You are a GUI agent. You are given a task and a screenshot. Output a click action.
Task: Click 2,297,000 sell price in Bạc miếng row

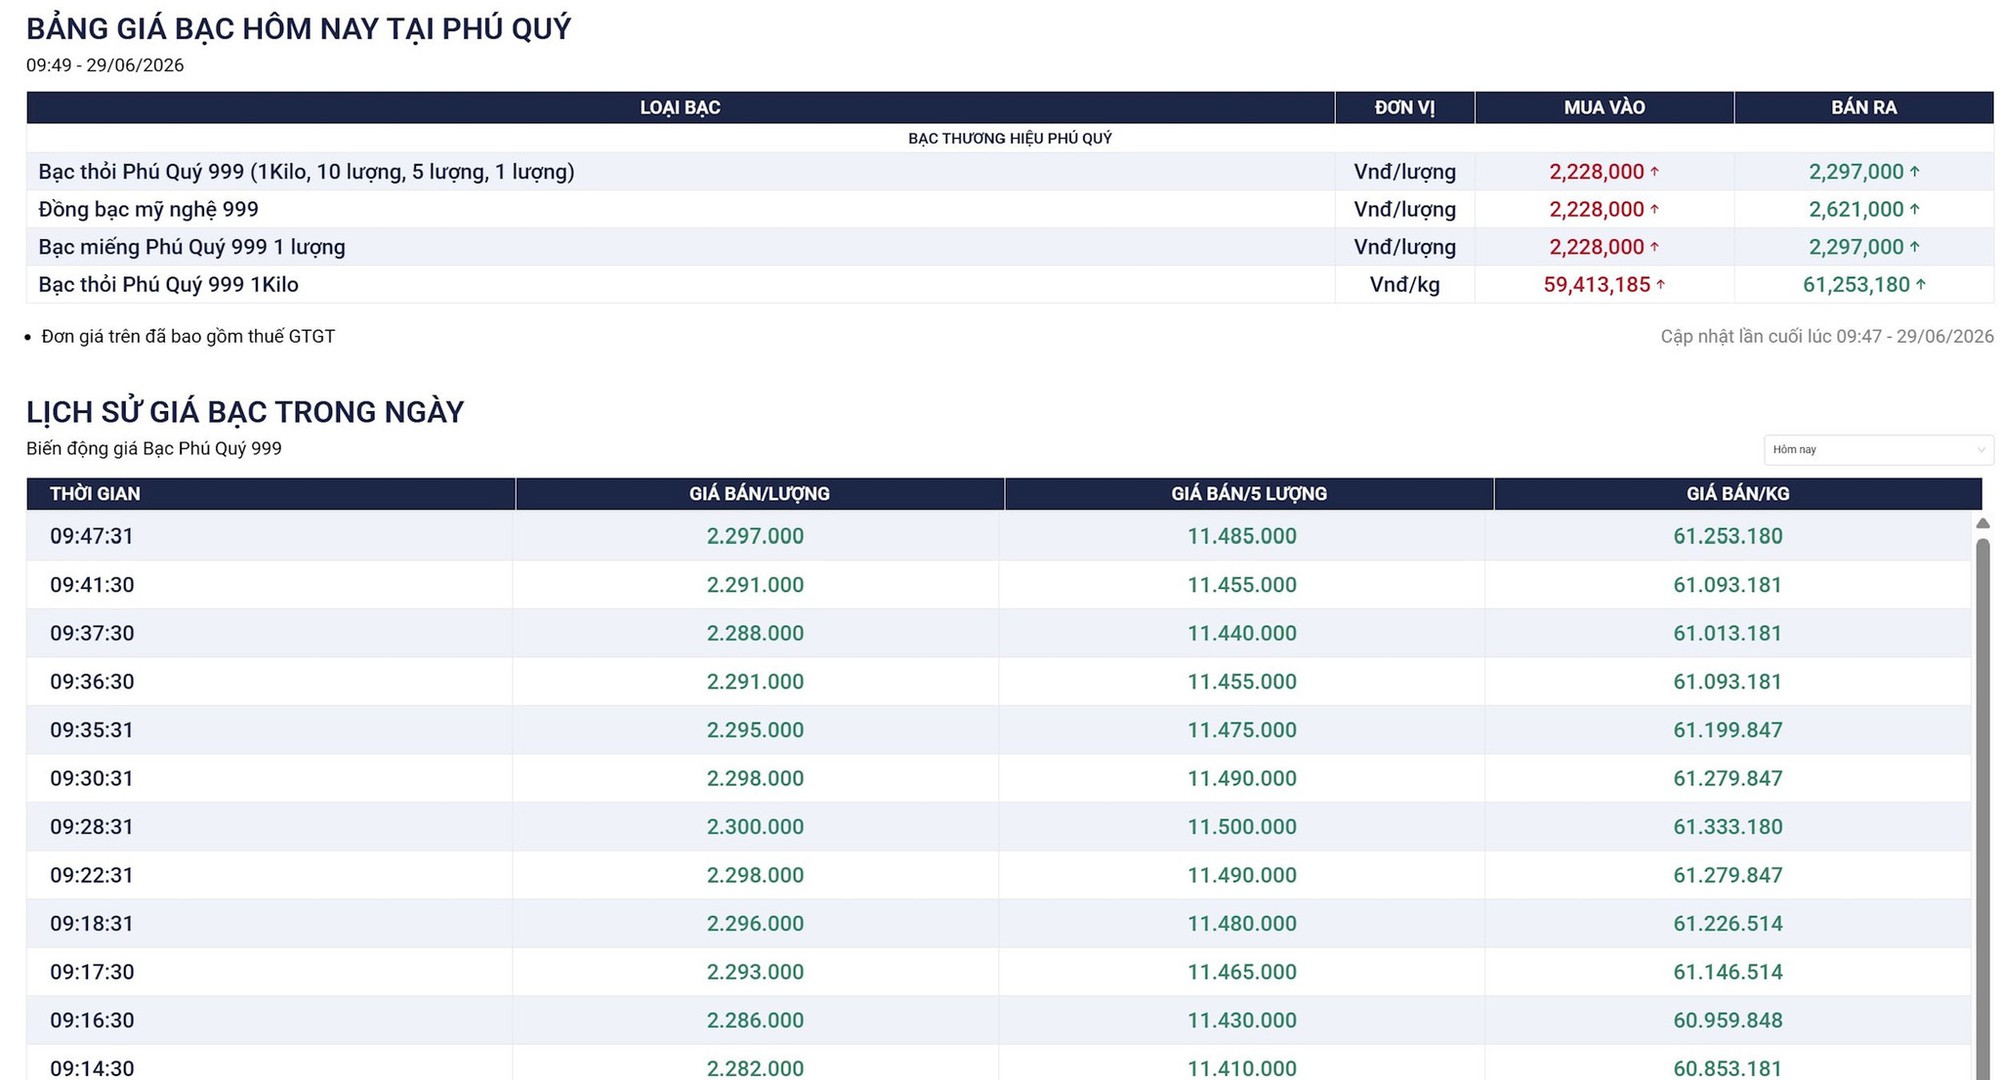click(1856, 247)
